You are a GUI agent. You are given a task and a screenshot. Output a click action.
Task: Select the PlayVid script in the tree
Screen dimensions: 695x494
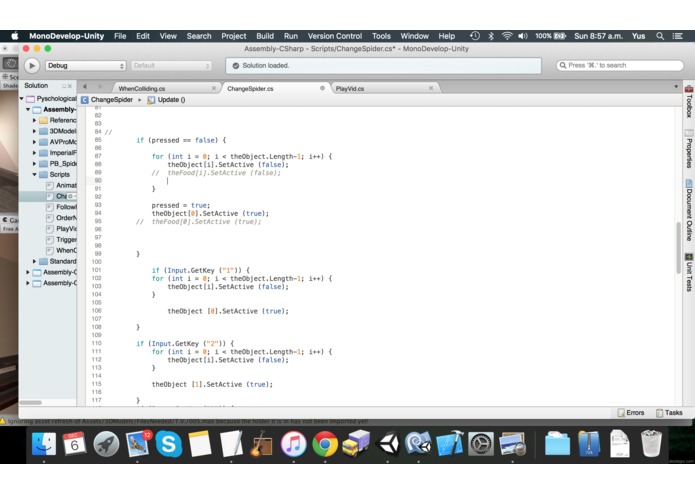61,229
